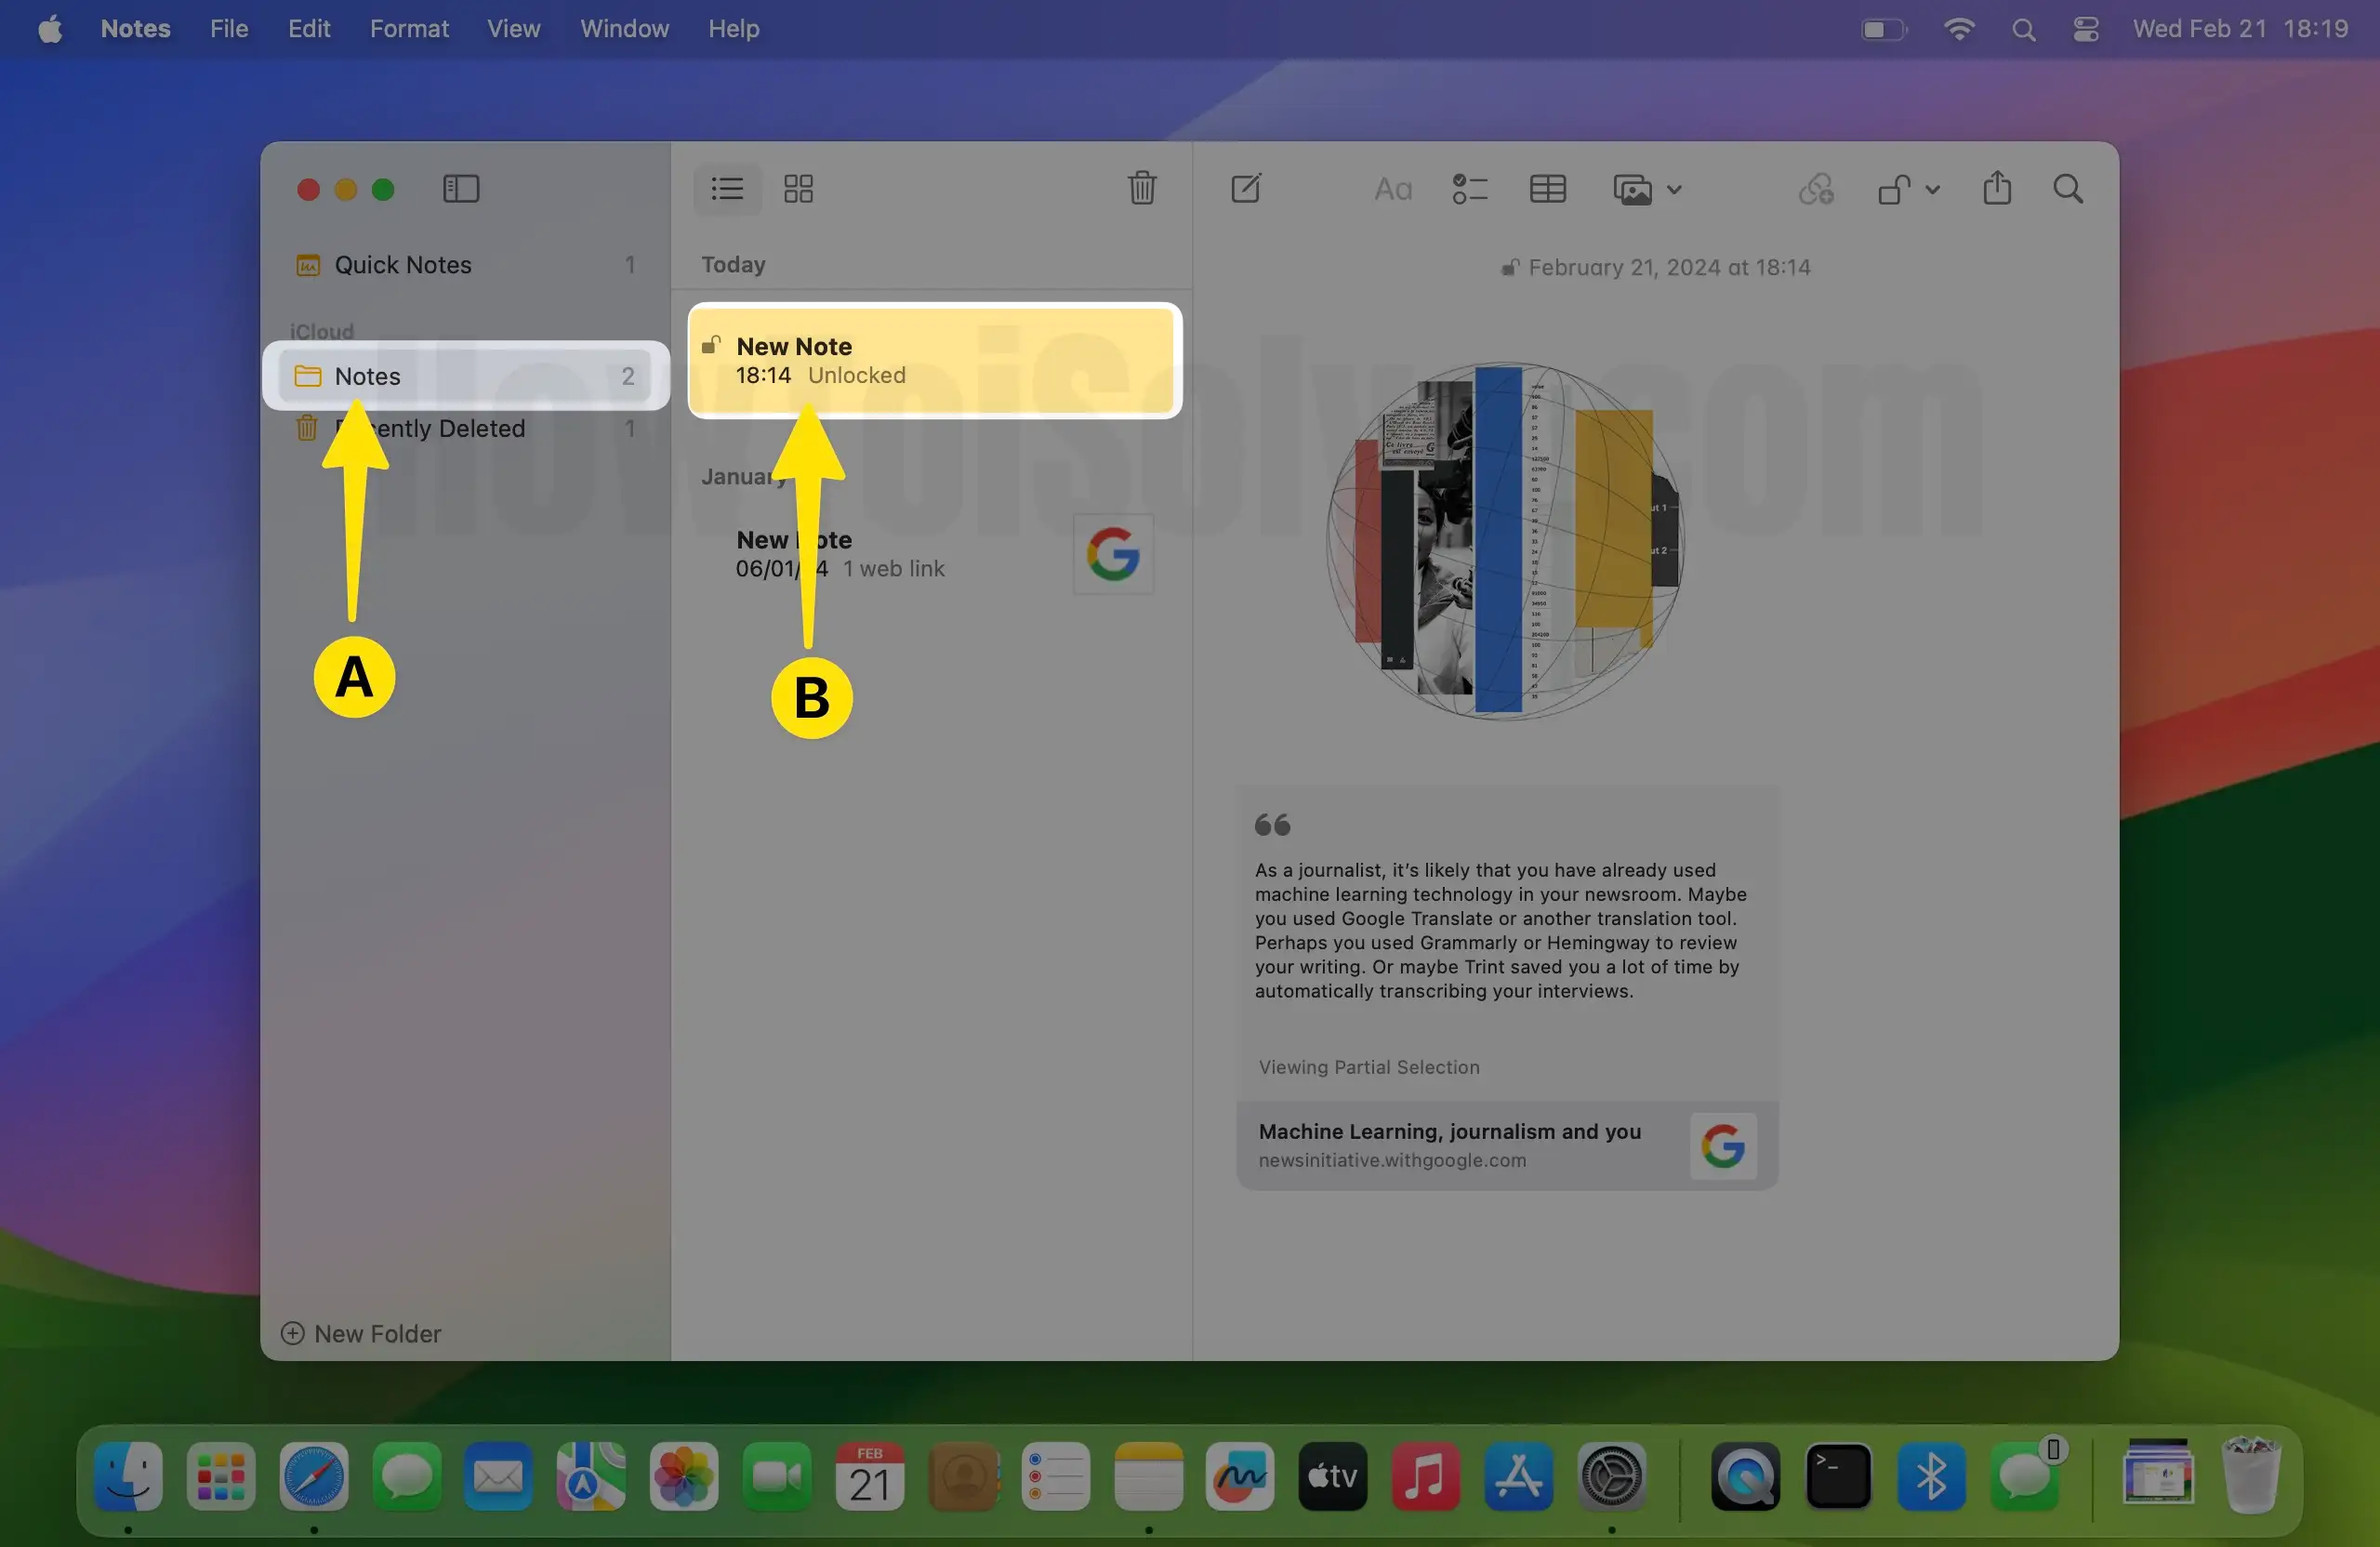This screenshot has width=2380, height=1547.
Task: Click the compose new note icon
Action: click(1245, 189)
